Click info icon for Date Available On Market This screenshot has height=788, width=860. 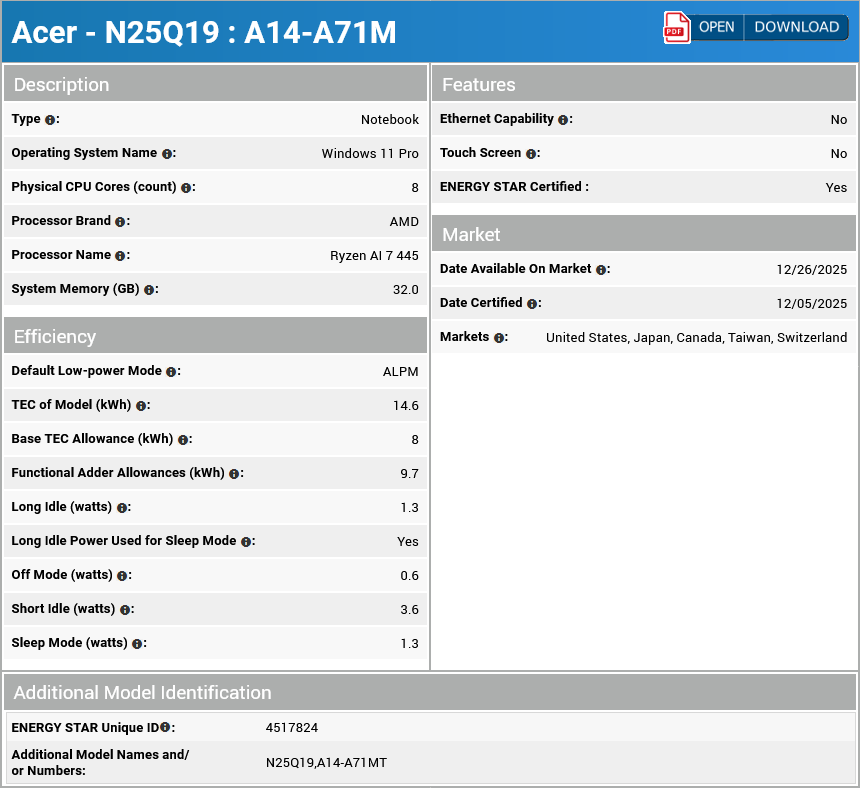[x=601, y=270]
